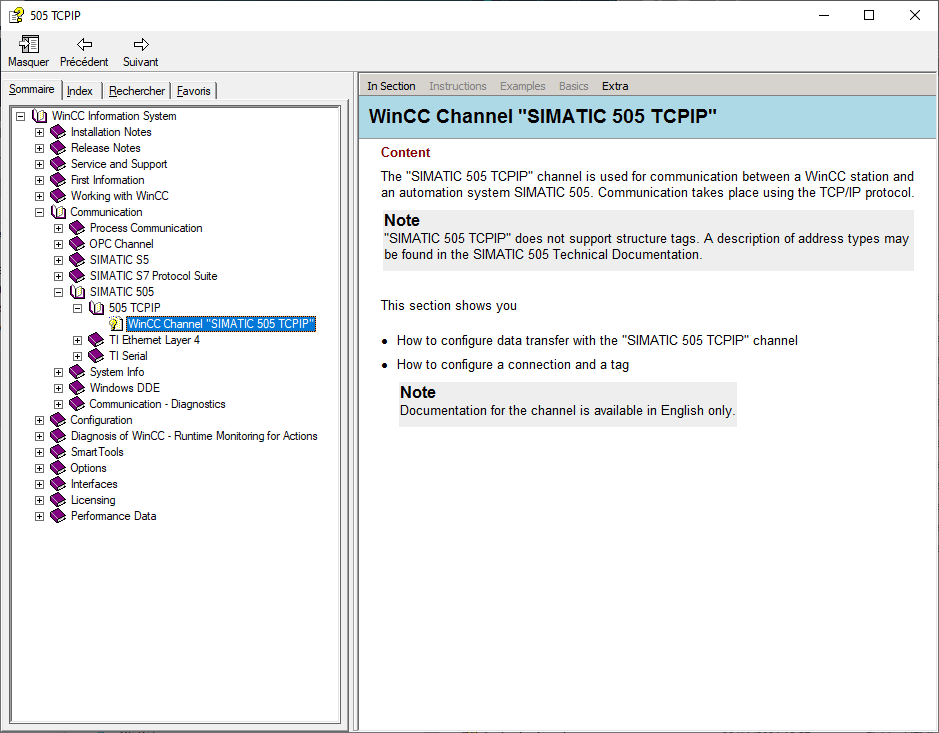Switch to the Index tab
The height and width of the screenshot is (733, 939).
coord(80,91)
